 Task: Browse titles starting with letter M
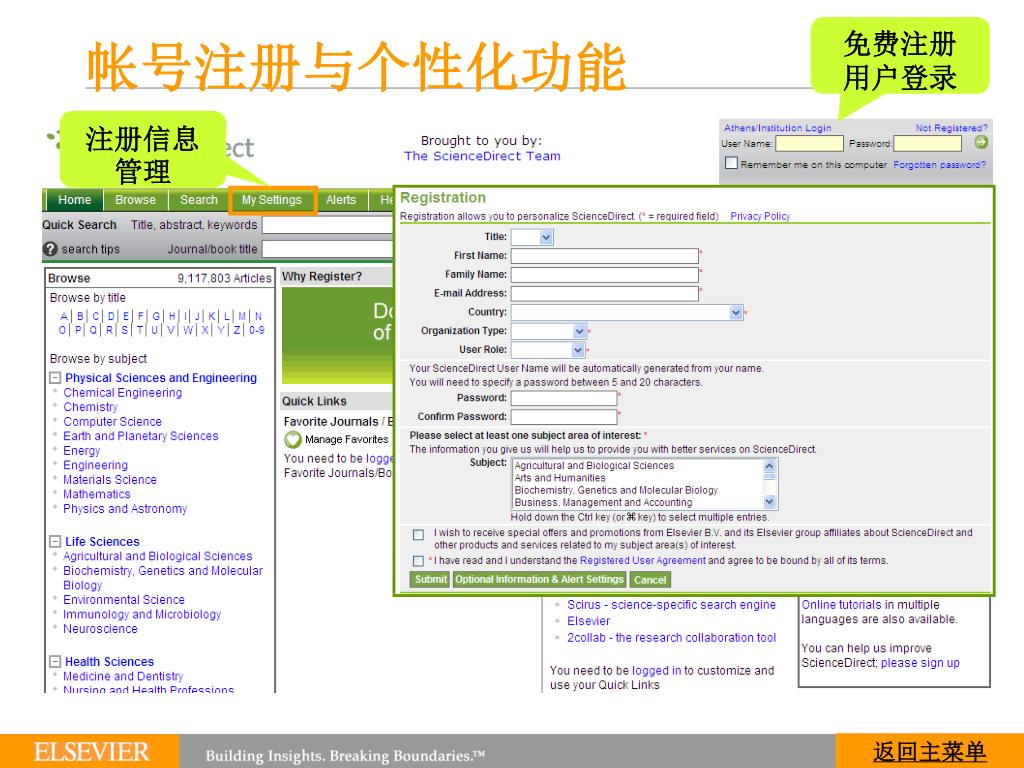pos(242,316)
